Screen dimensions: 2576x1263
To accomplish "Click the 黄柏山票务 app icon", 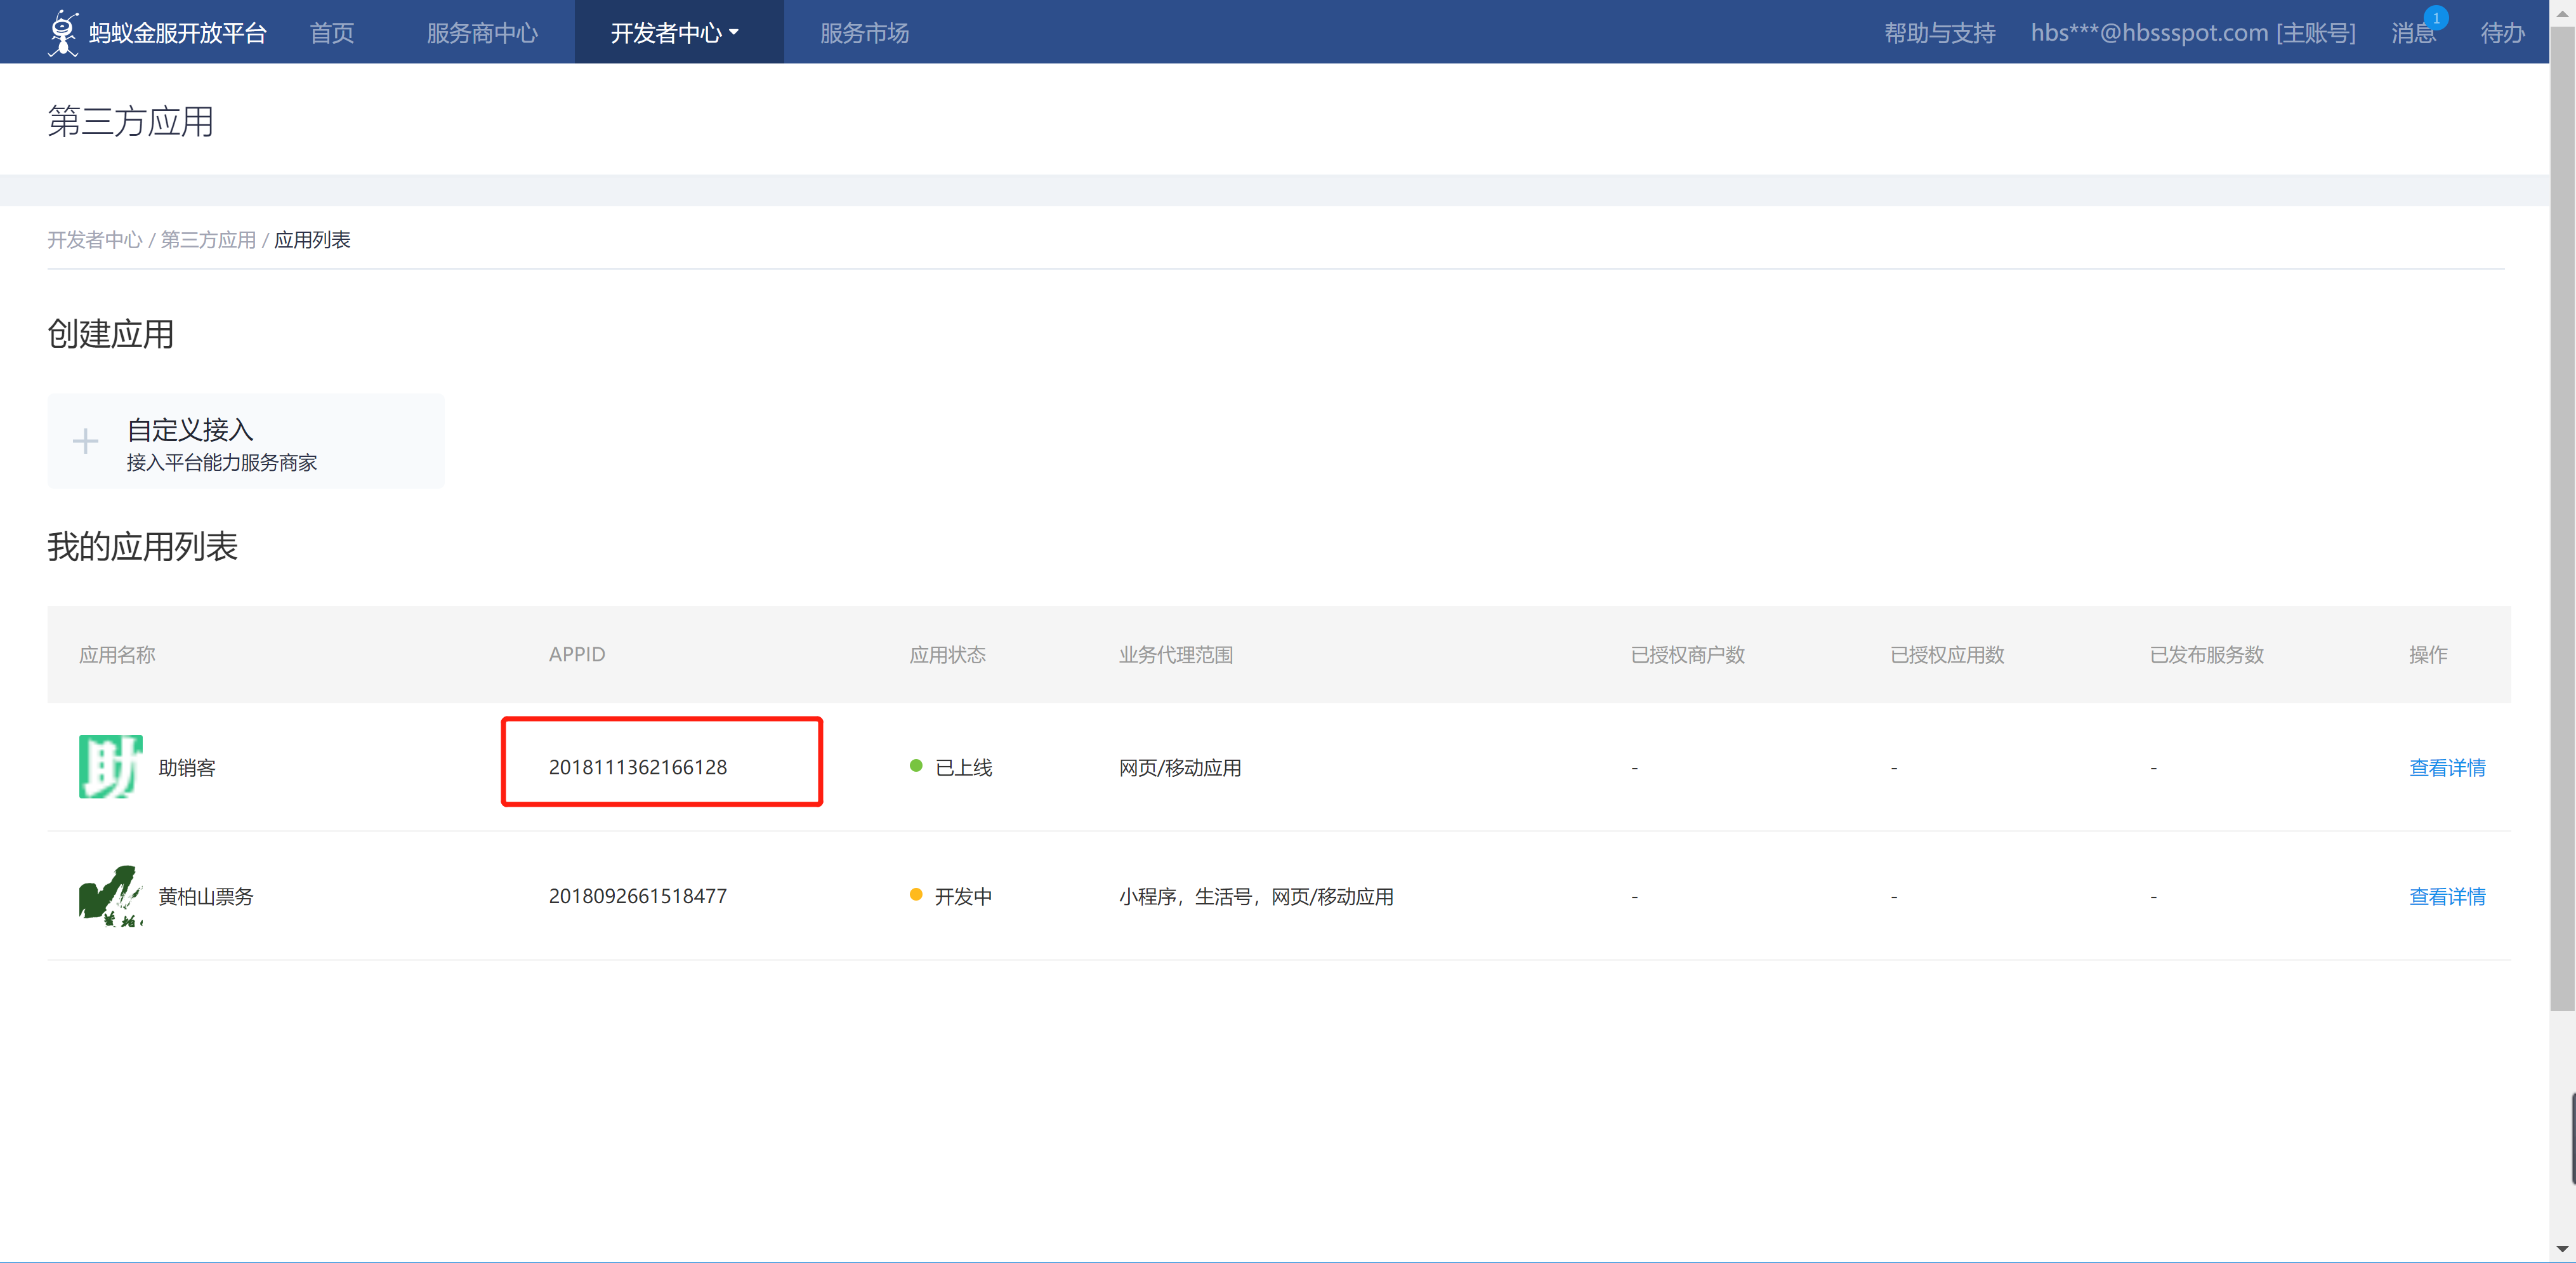I will [110, 895].
